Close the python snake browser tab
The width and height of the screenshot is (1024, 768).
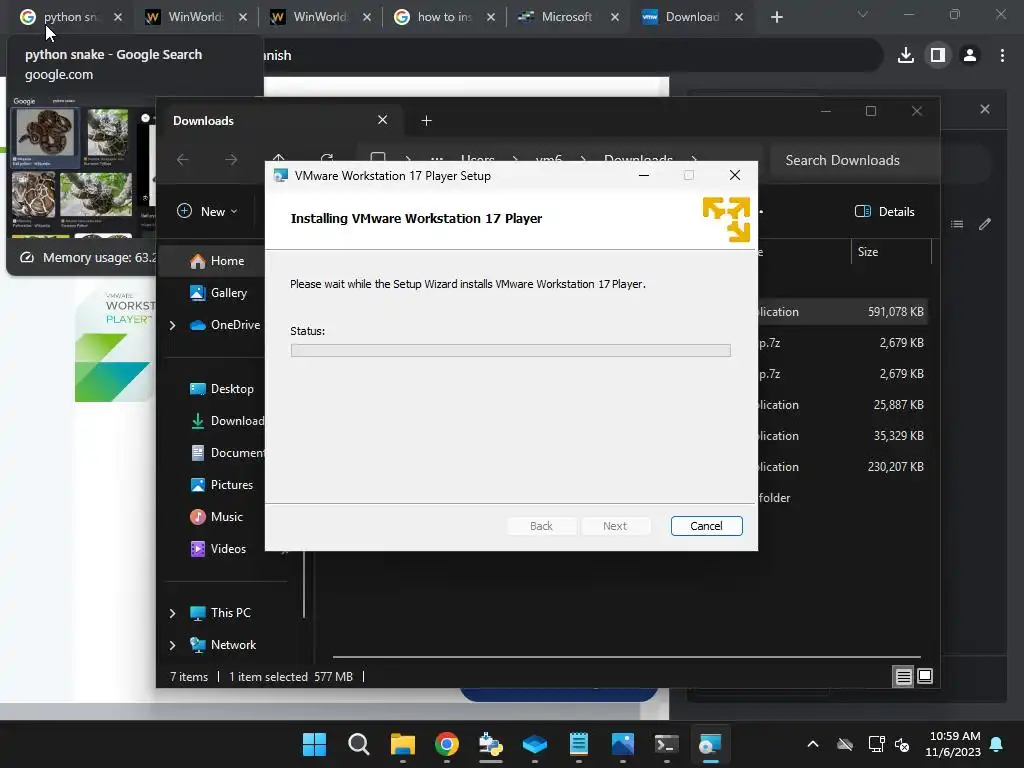tap(118, 17)
